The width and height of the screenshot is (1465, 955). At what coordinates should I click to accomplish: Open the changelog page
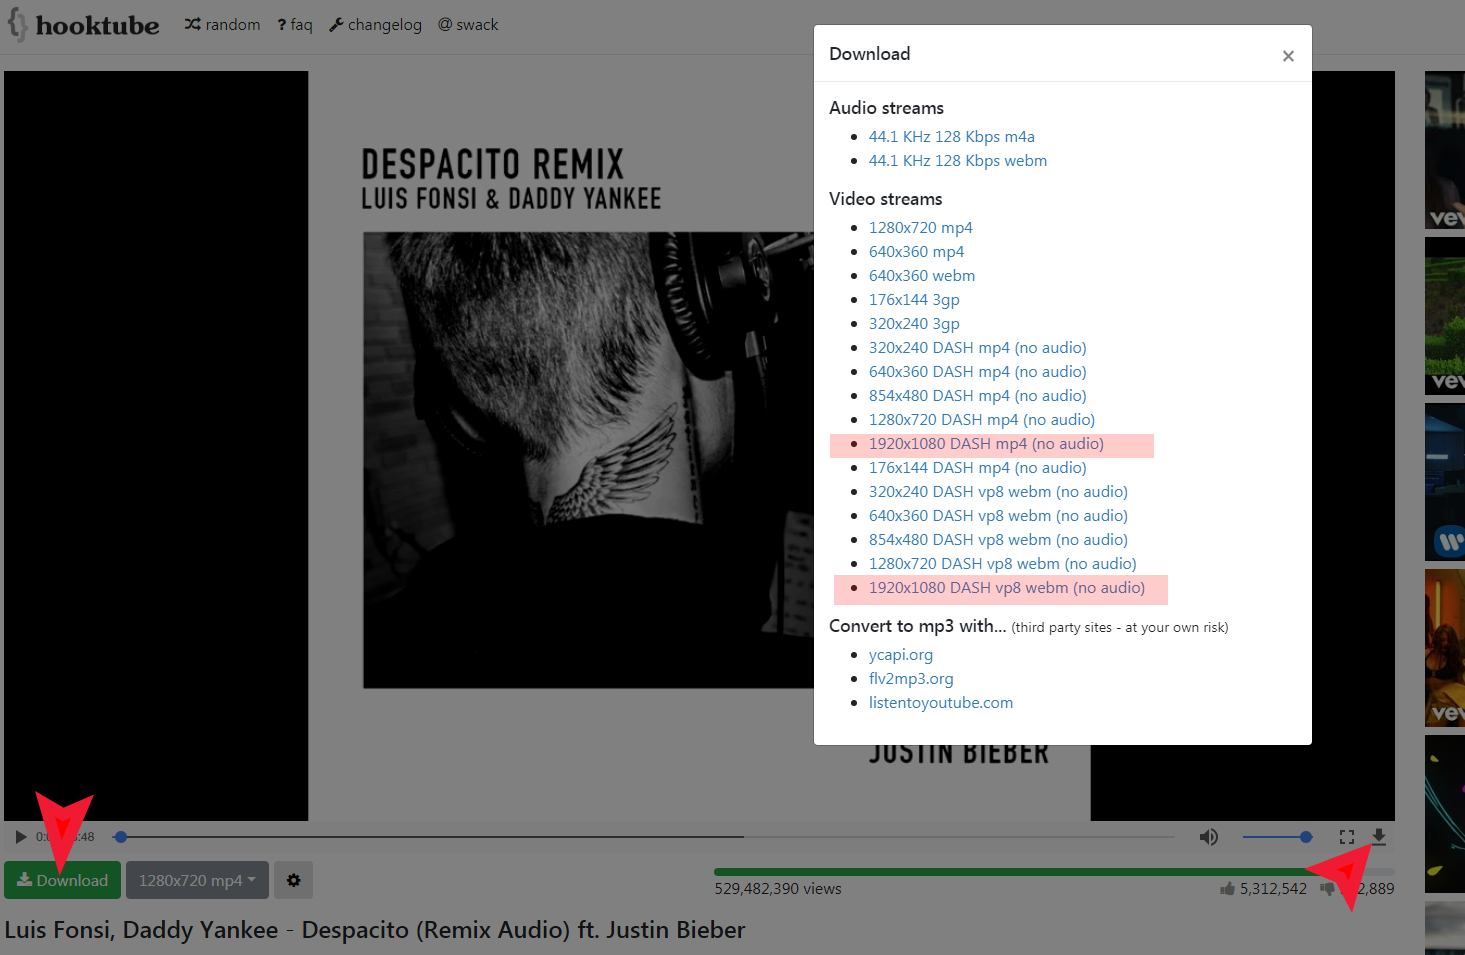(375, 25)
